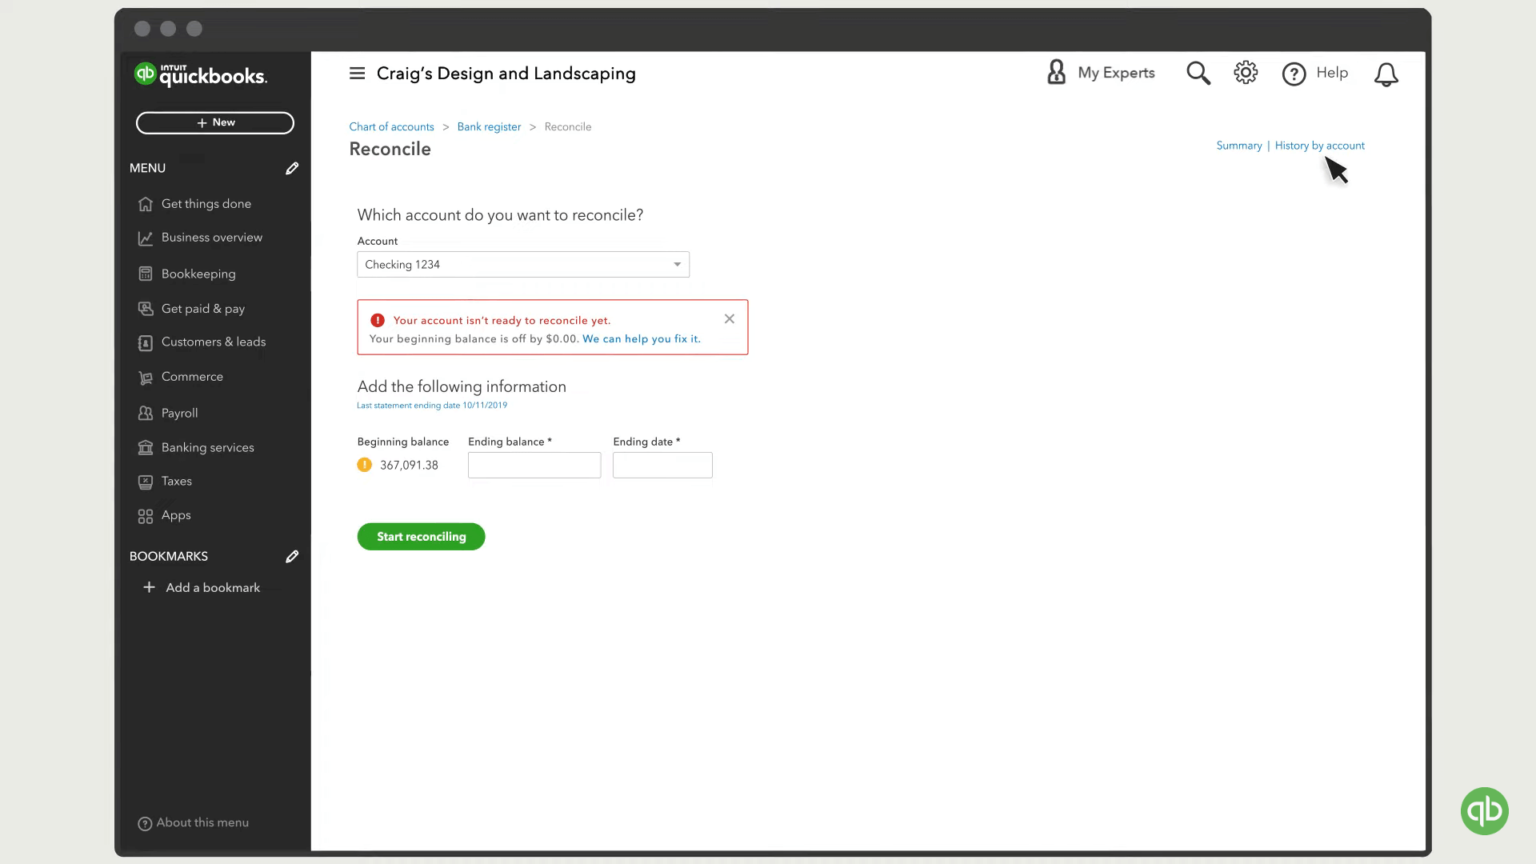Open History by account
Viewport: 1536px width, 864px height.
click(x=1320, y=145)
